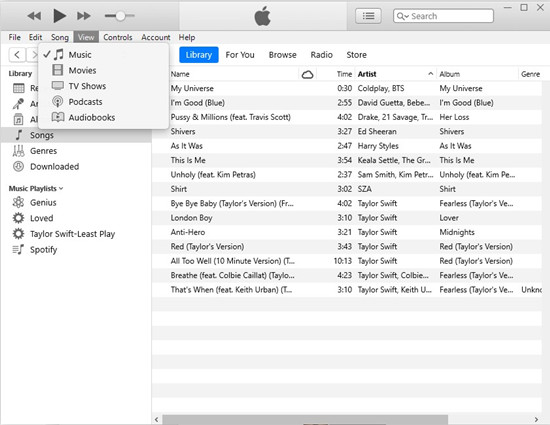
Task: Click the horizontal scrollbar thumb
Action: click(304, 419)
